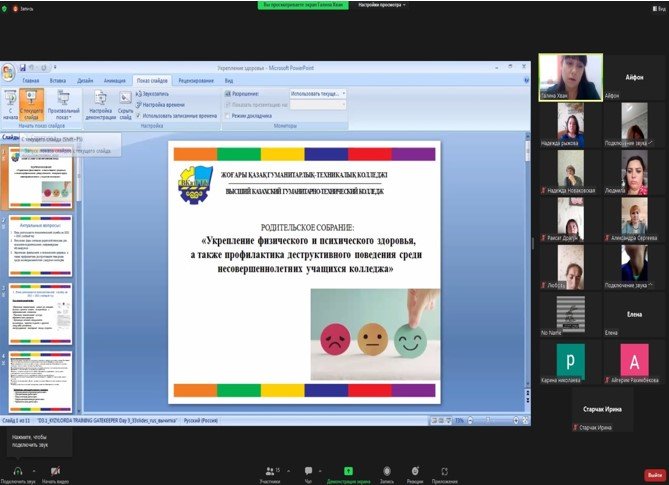Click green encryption shield icon
Image resolution: width=669 pixels, height=485 pixels.
pyautogui.click(x=4, y=8)
